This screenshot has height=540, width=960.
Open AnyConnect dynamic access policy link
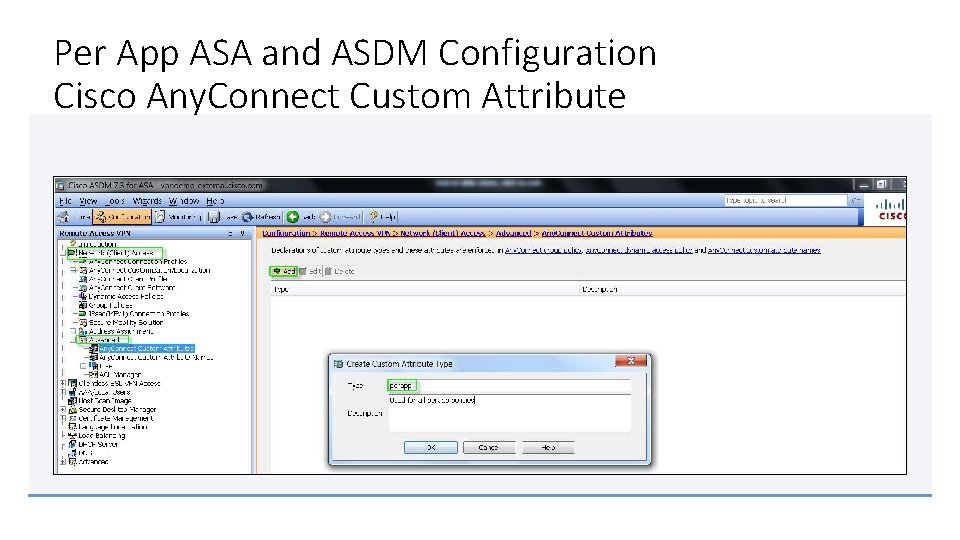(639, 250)
